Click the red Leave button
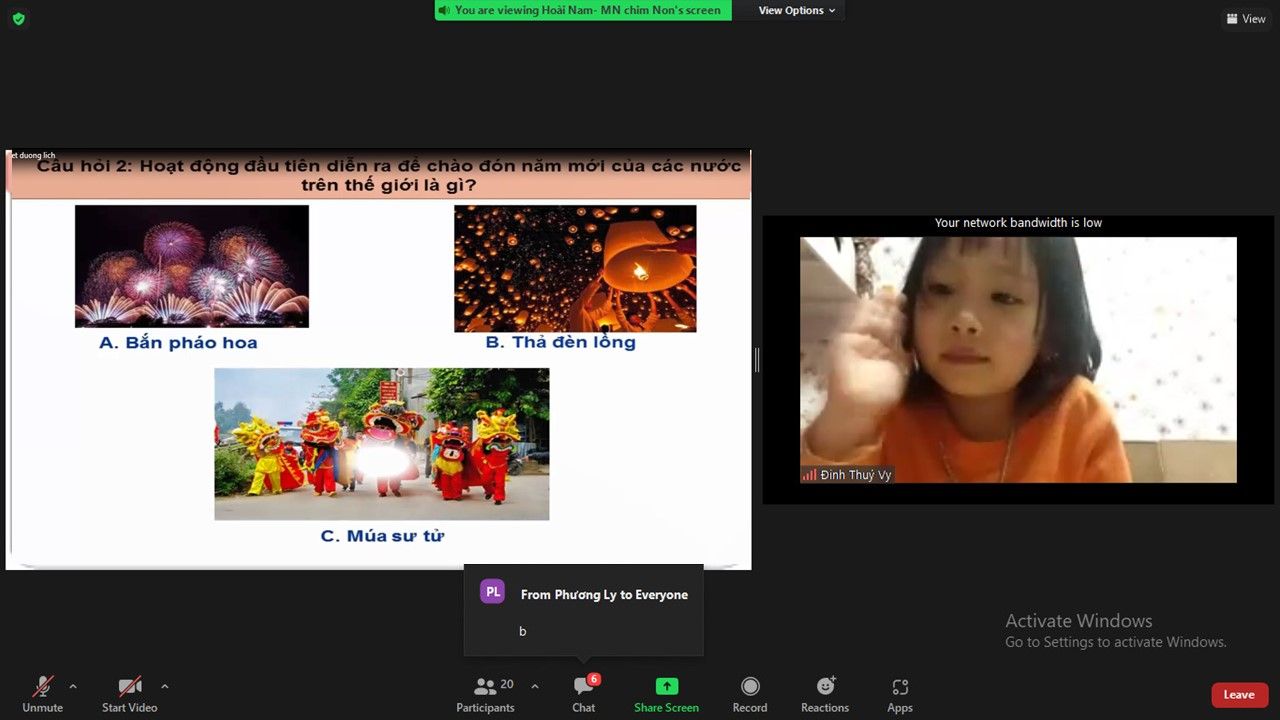1280x720 pixels. tap(1239, 695)
